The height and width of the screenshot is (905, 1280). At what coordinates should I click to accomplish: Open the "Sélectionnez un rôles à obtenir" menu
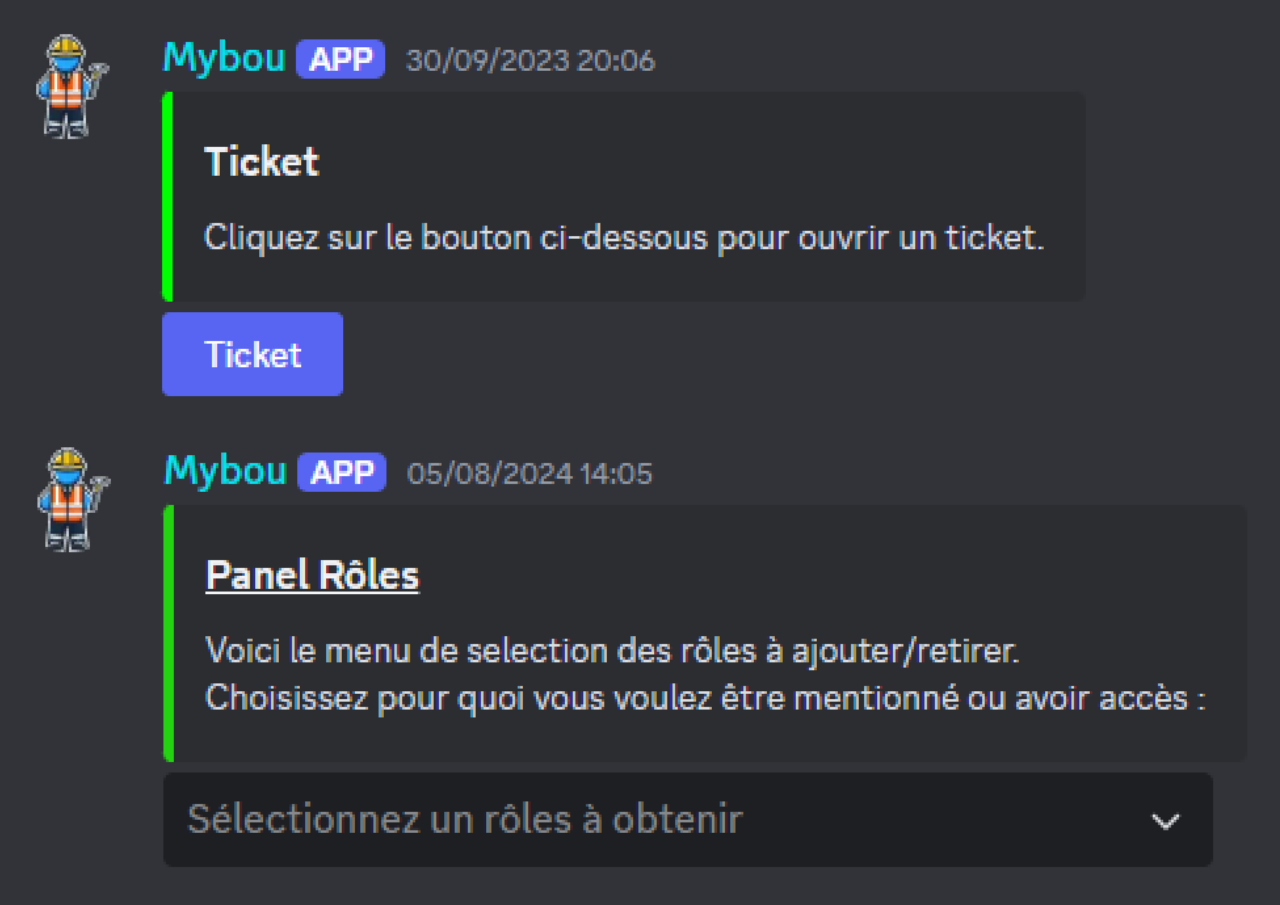pyautogui.click(x=465, y=820)
